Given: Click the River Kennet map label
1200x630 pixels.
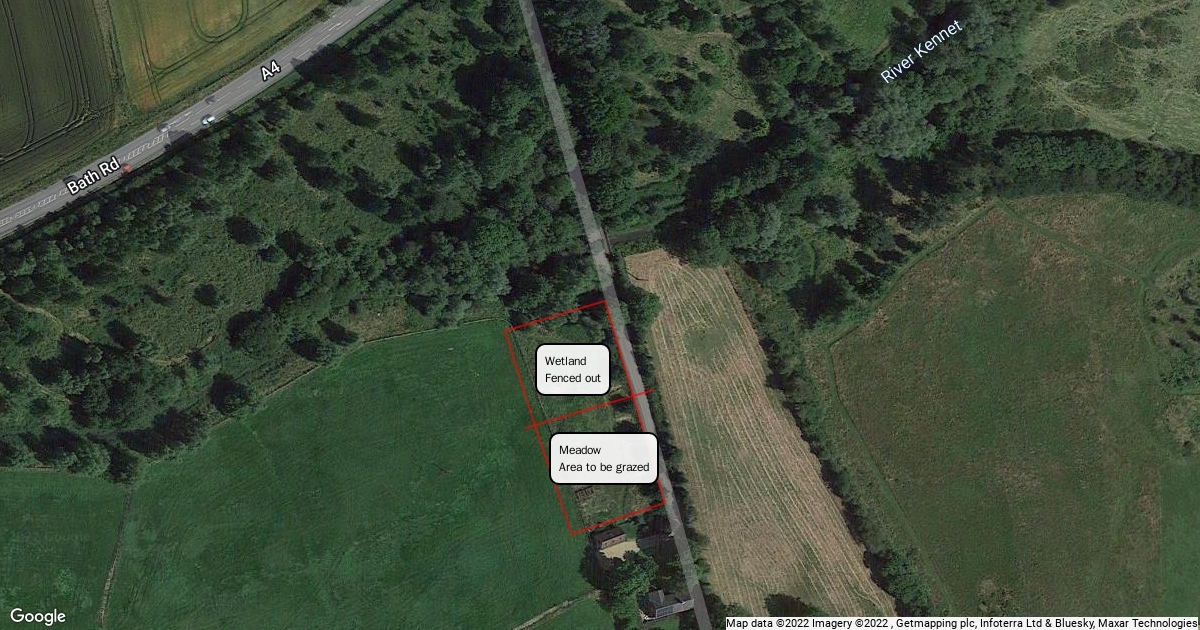Looking at the screenshot, I should 922,52.
